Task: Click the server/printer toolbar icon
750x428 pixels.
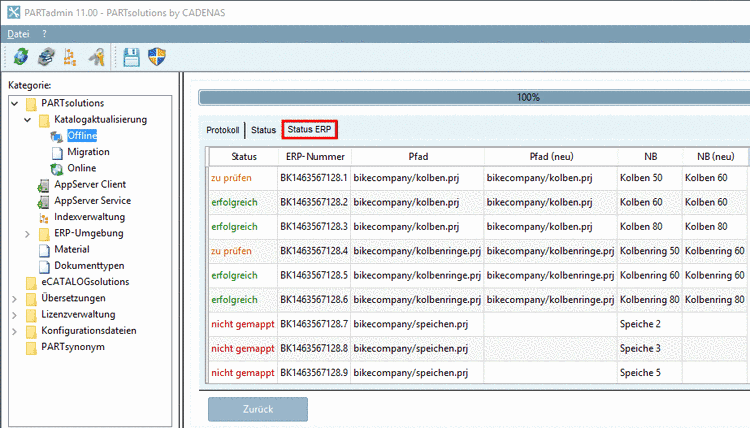Action: pos(46,57)
